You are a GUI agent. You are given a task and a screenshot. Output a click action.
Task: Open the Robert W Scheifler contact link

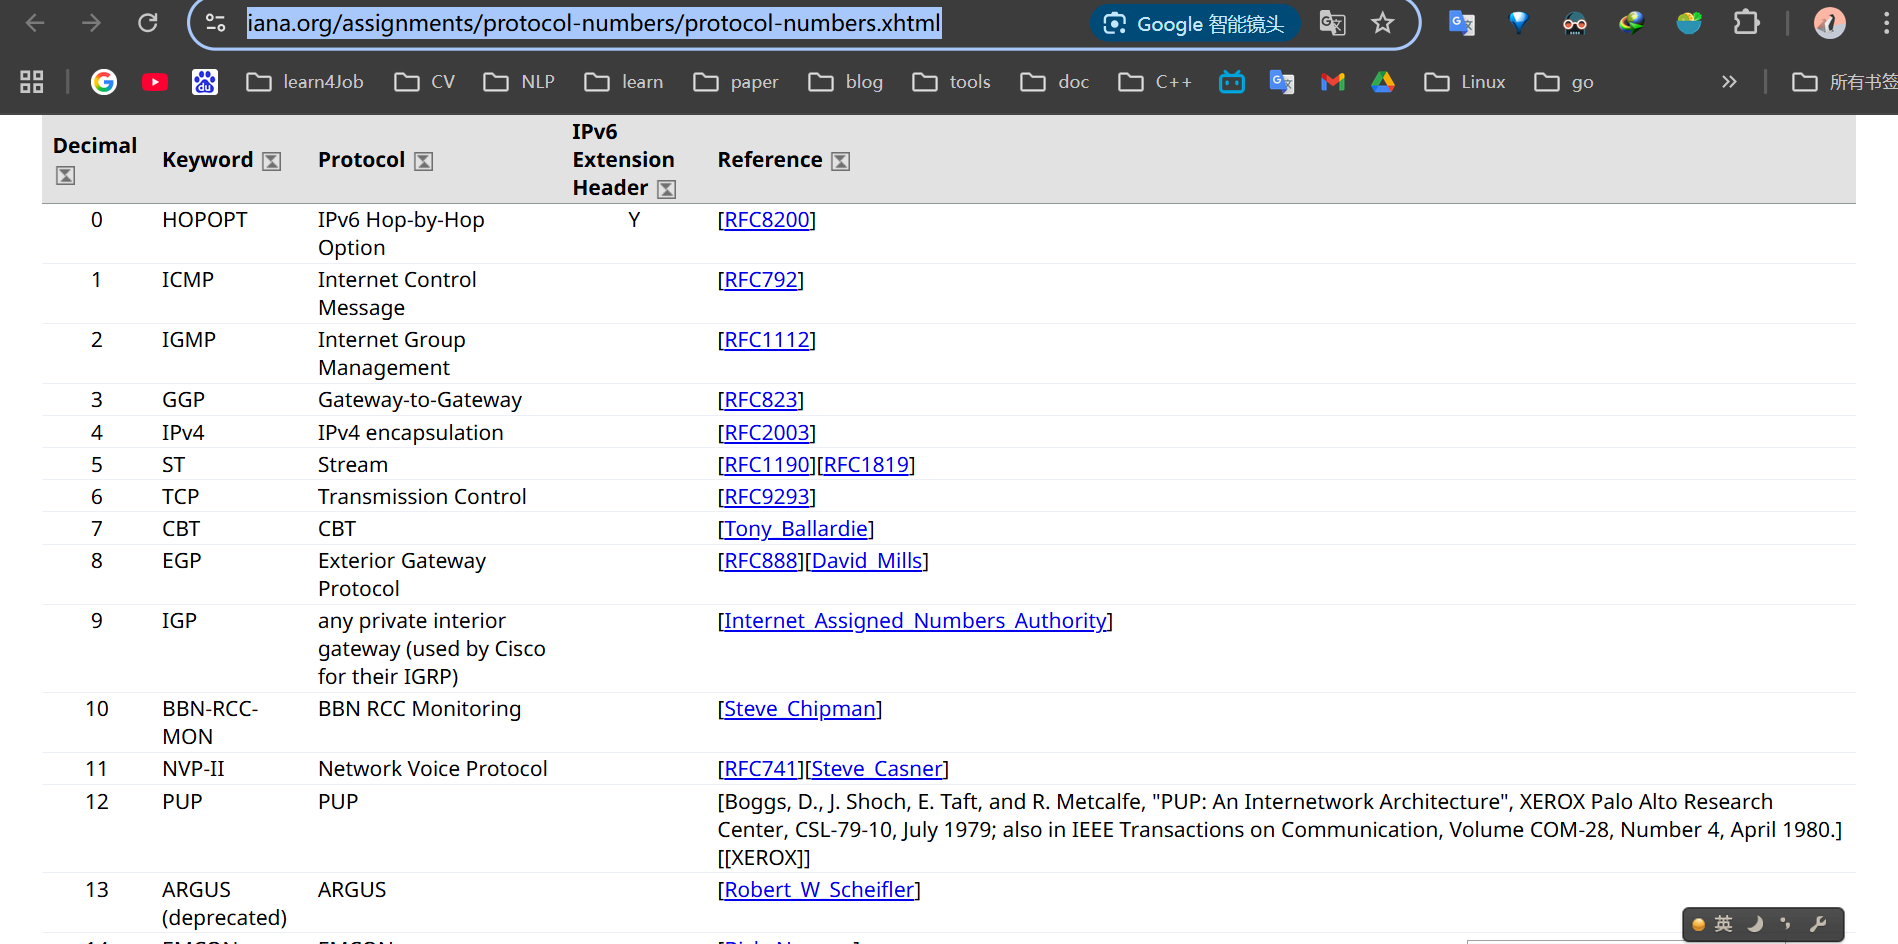(x=819, y=890)
